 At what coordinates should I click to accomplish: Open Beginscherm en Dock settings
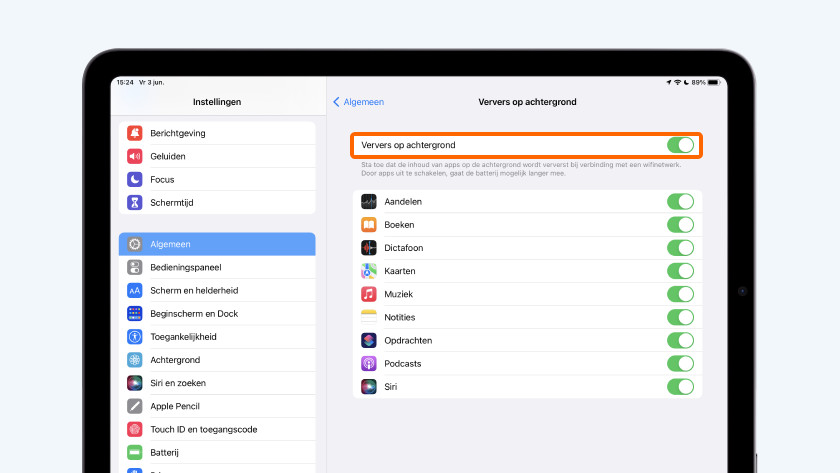(217, 313)
